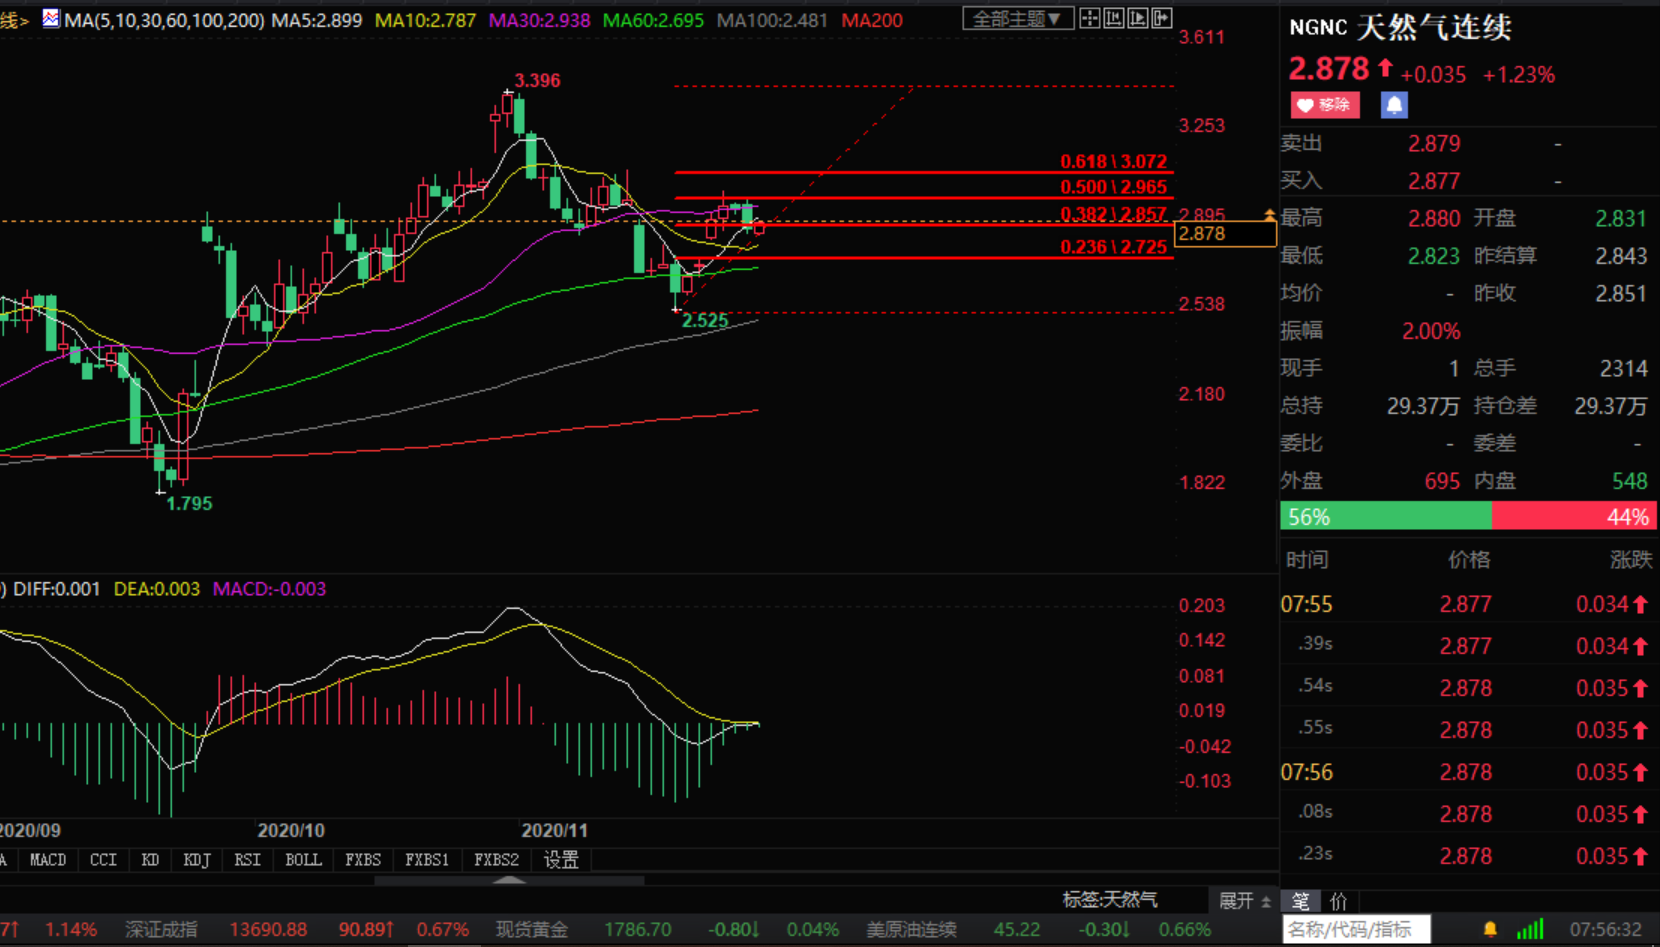This screenshot has height=947, width=1660.
Task: Click the yellow notification bell in status bar
Action: coord(1490,930)
